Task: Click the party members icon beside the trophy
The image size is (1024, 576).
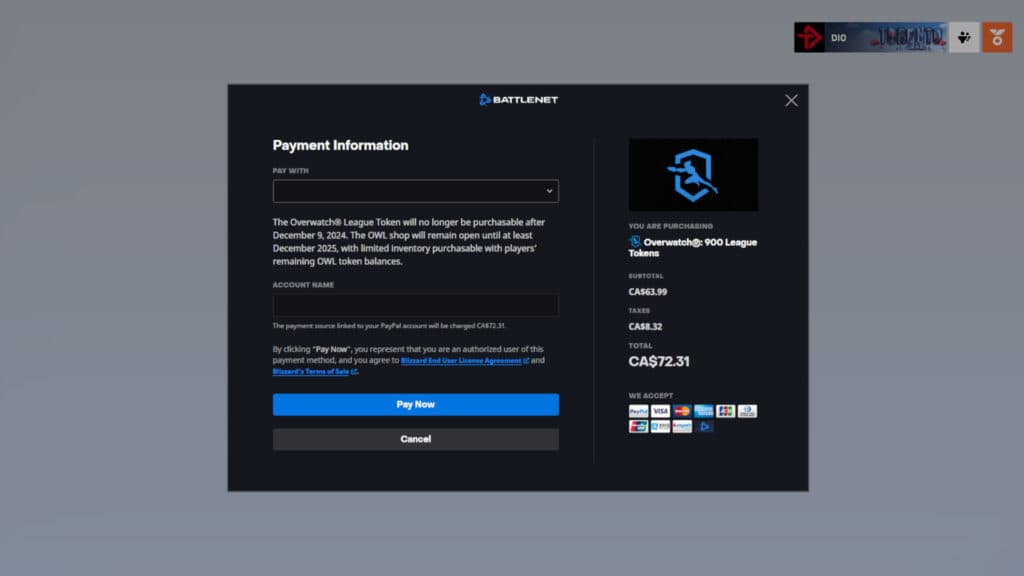Action: click(963, 37)
